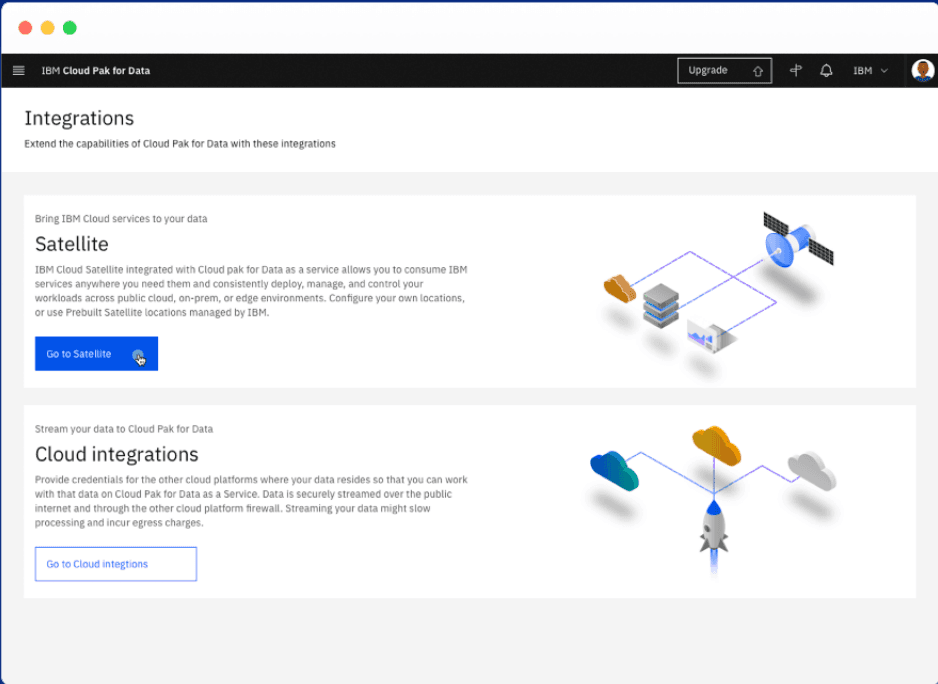Viewport: 938px width, 684px height.
Task: Click the upload arrow inside Upgrade button
Action: [759, 70]
